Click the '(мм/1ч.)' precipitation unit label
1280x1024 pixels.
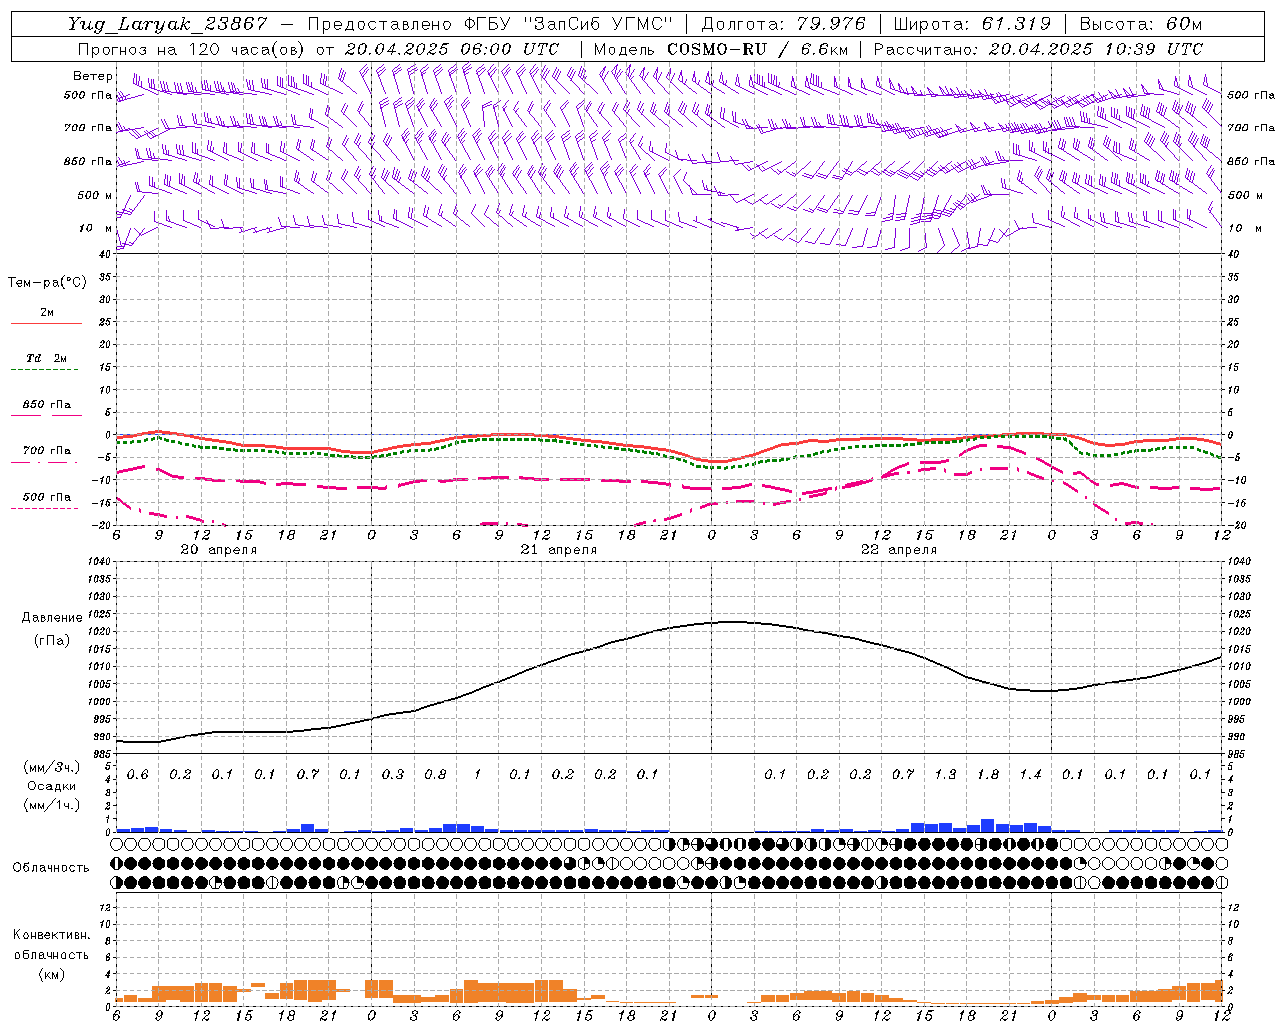click(x=51, y=805)
